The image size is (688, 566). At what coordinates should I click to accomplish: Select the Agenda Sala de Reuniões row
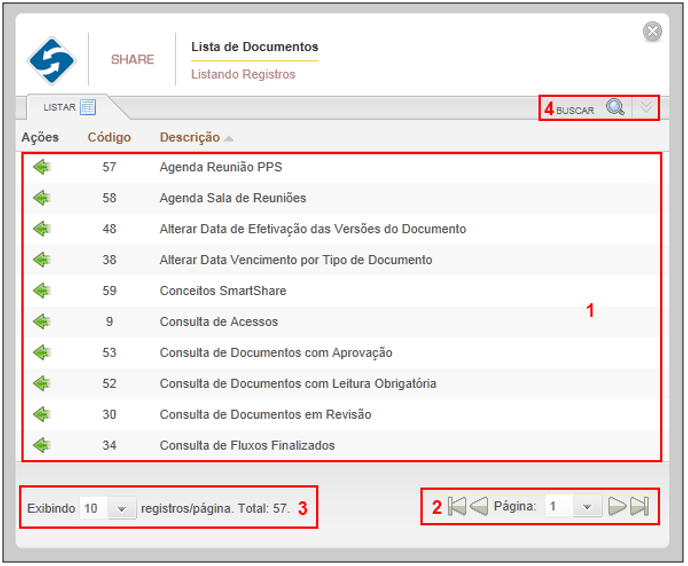[x=233, y=198]
